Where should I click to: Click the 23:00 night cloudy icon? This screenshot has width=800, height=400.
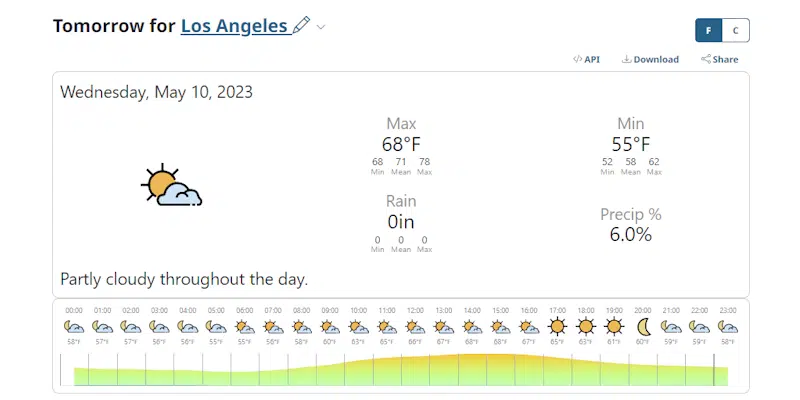pyautogui.click(x=728, y=327)
